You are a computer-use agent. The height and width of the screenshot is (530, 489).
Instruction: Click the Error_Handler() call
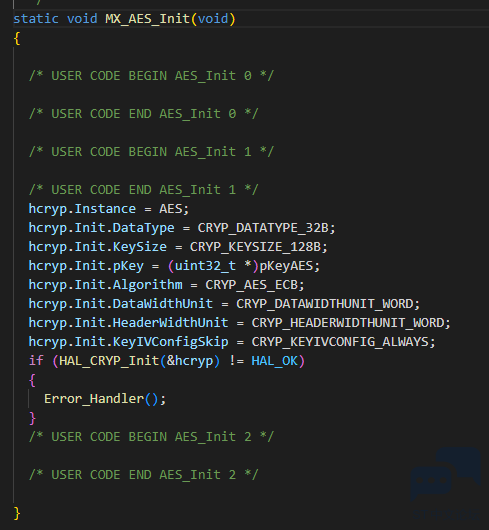click(105, 399)
